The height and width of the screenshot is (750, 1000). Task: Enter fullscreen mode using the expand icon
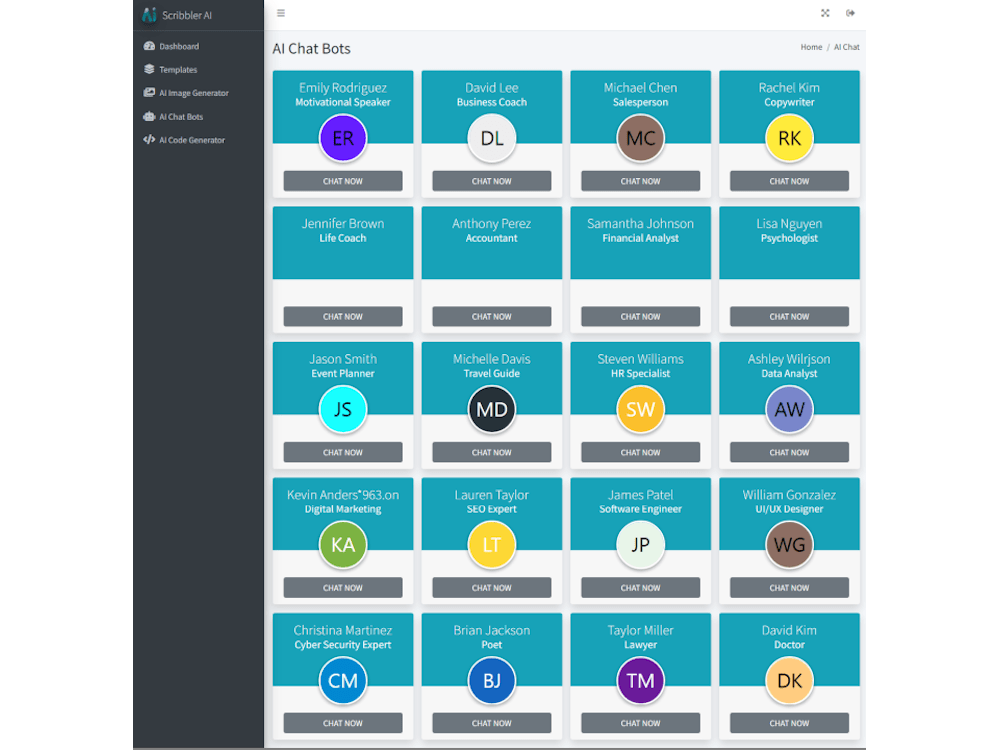(824, 13)
